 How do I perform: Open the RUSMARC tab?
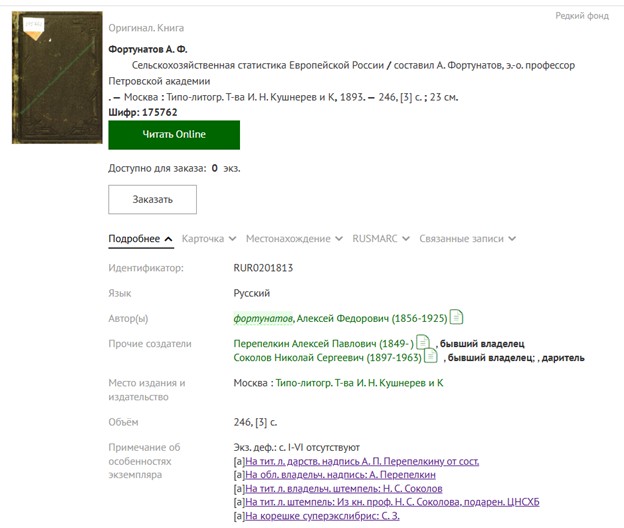coord(380,239)
